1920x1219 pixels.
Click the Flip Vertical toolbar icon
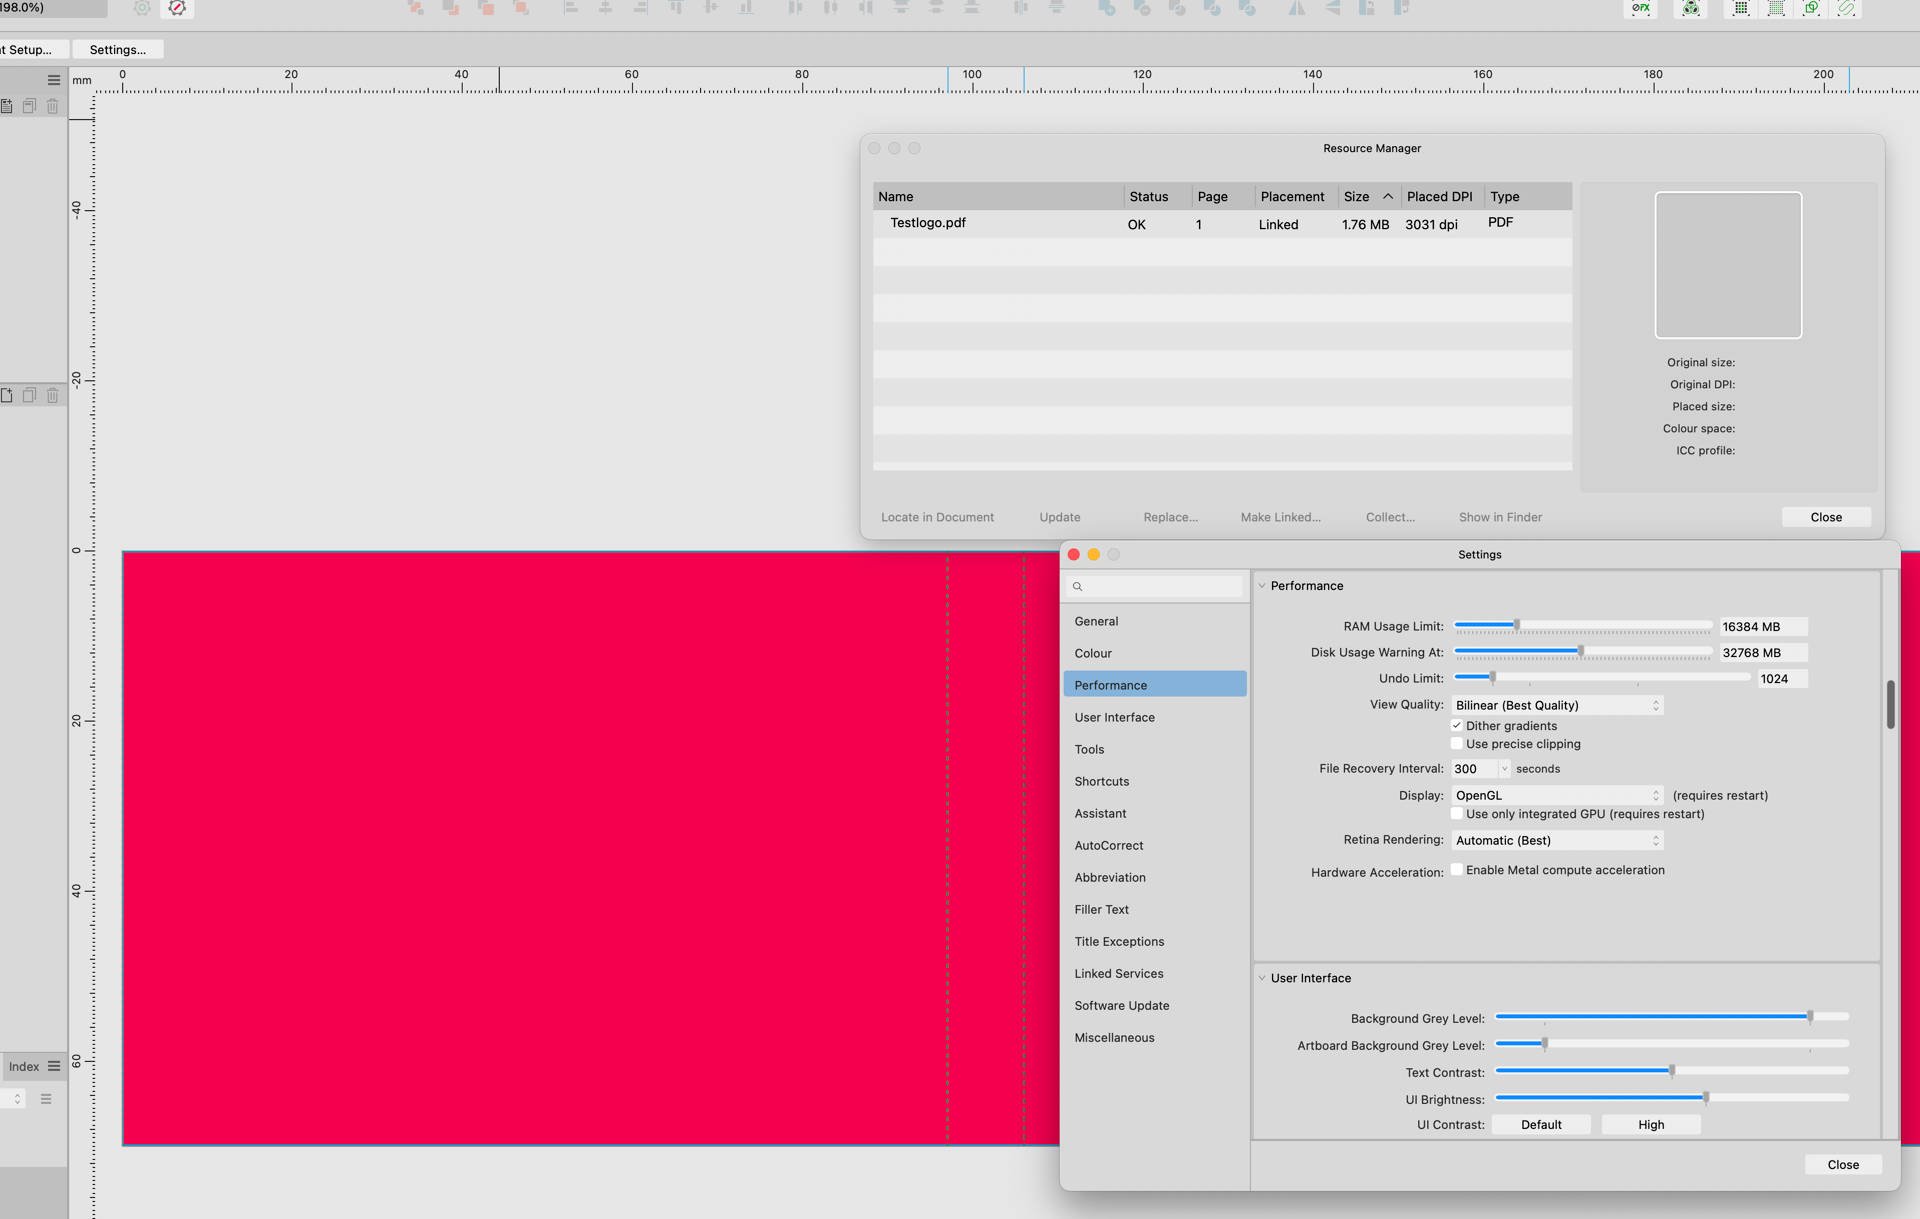(x=1332, y=8)
